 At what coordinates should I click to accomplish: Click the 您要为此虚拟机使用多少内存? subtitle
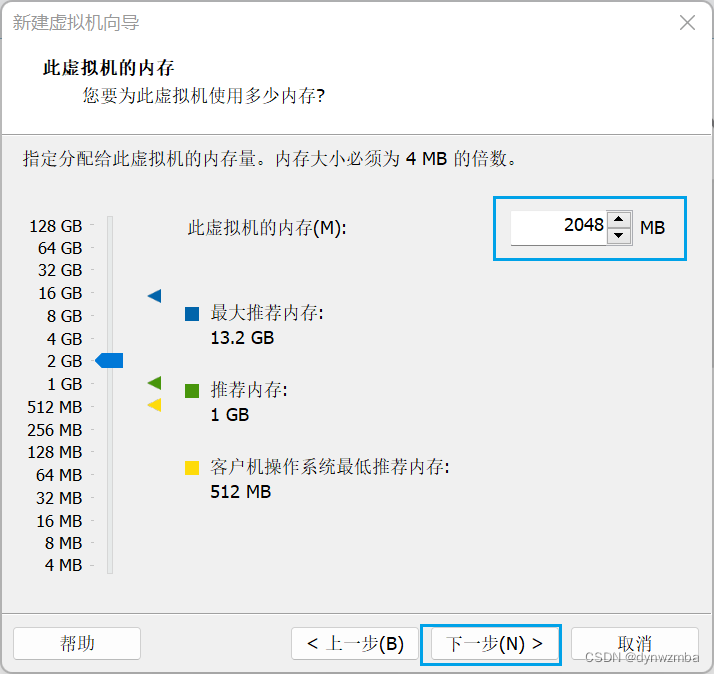(x=204, y=96)
